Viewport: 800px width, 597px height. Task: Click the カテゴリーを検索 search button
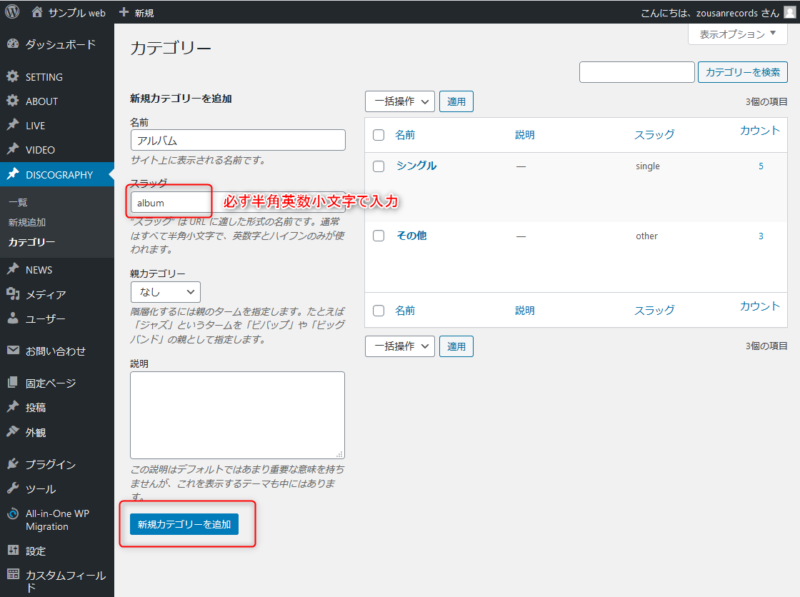click(743, 72)
